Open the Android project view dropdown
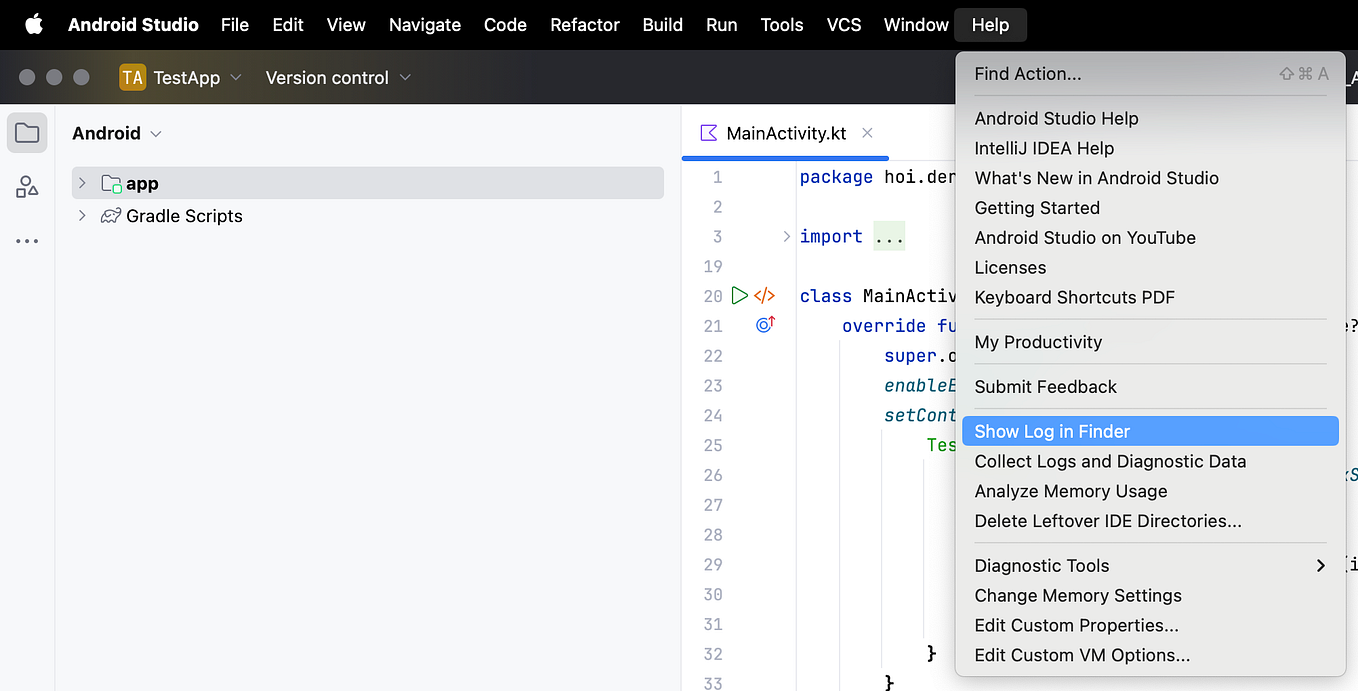Viewport: 1358px width, 691px height. point(116,133)
